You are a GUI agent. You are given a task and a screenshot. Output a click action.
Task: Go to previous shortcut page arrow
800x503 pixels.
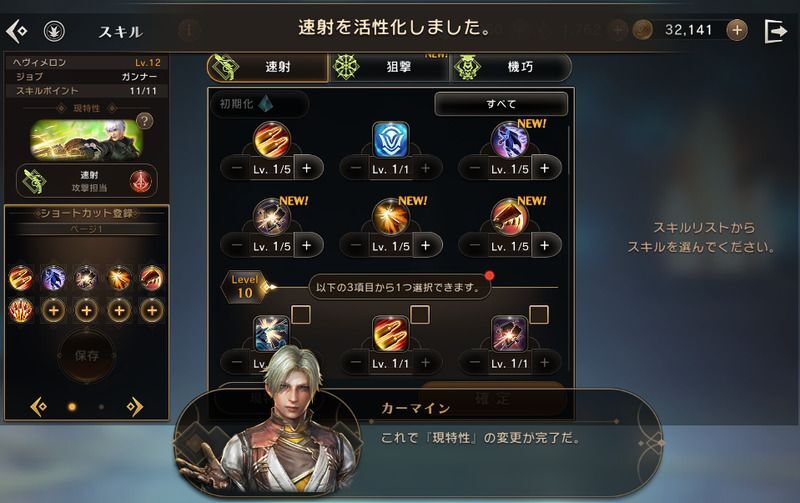point(39,407)
